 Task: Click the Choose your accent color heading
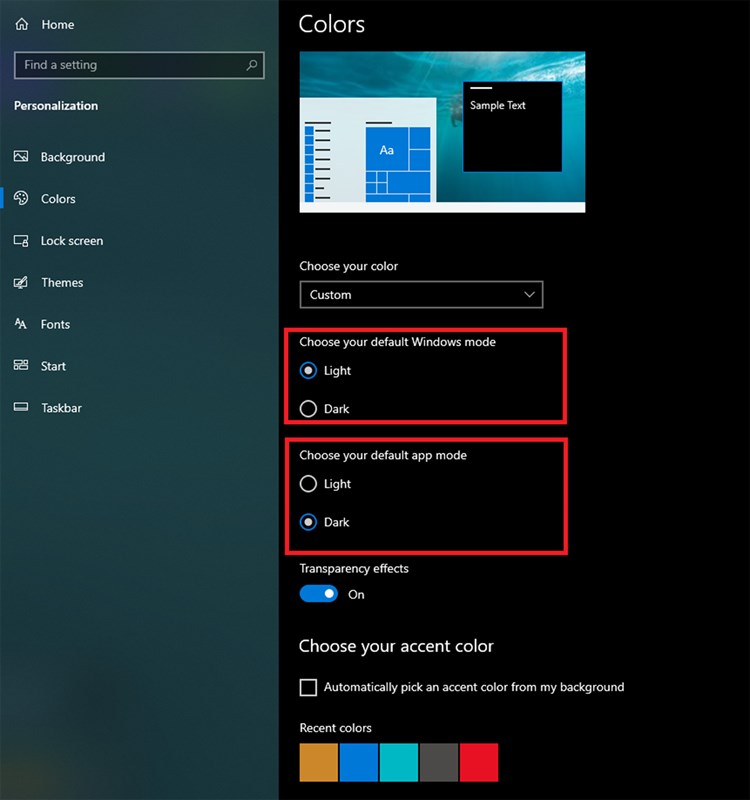click(396, 646)
